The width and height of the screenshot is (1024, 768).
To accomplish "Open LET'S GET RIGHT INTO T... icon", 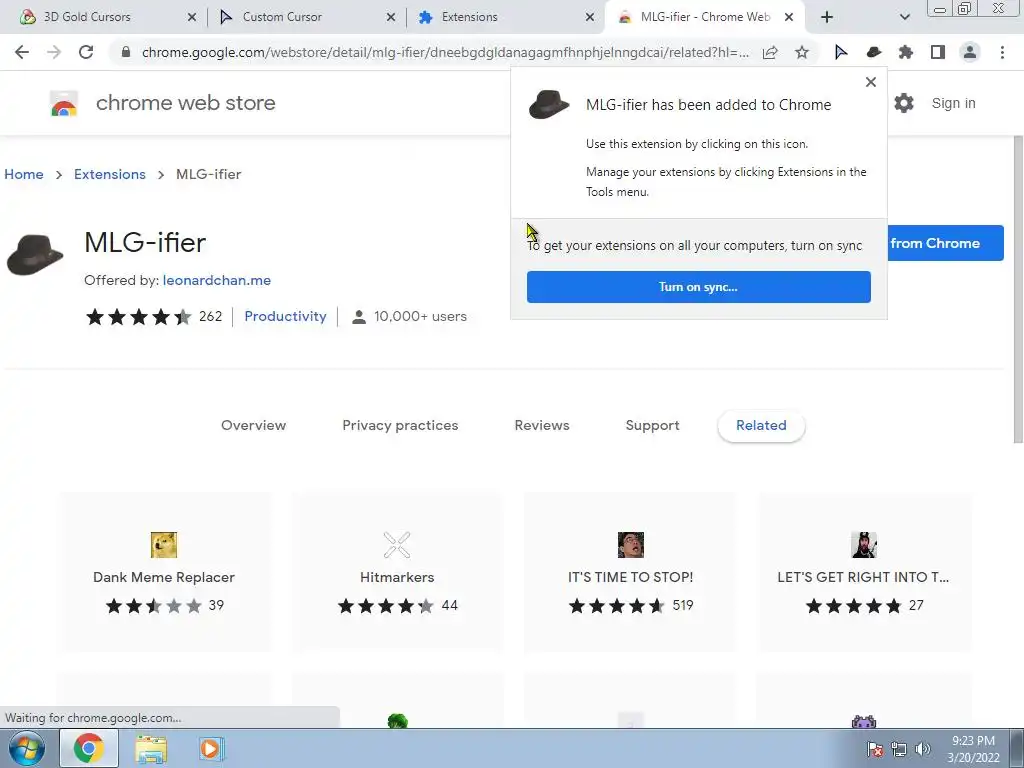I will (864, 545).
